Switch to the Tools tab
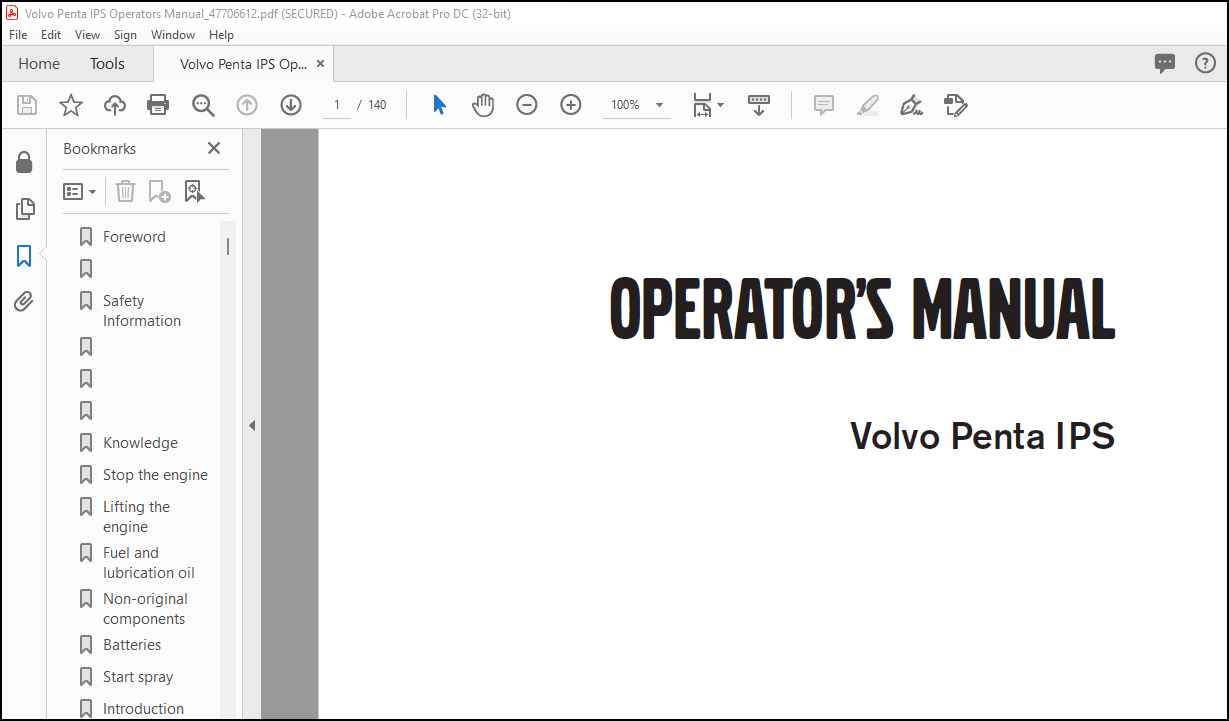Screen dimensions: 1229x721 107,63
